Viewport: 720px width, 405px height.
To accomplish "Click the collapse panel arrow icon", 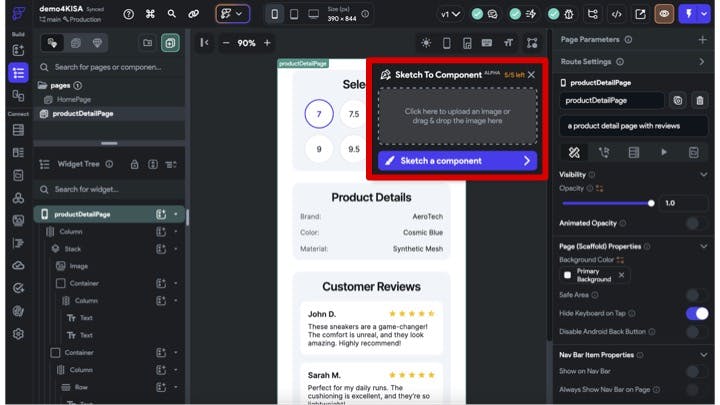I will (204, 43).
